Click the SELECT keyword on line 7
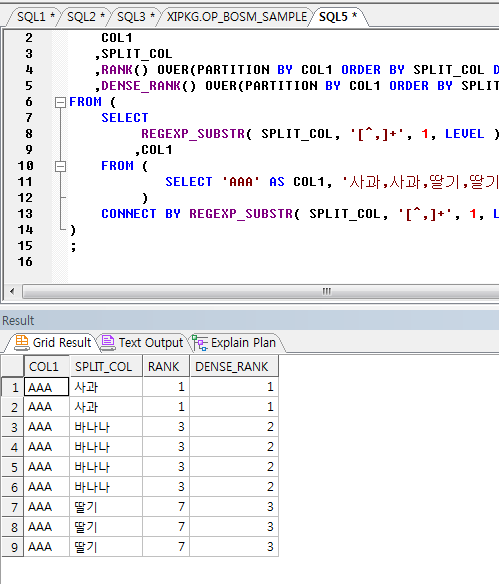The height and width of the screenshot is (584, 499). [x=125, y=118]
